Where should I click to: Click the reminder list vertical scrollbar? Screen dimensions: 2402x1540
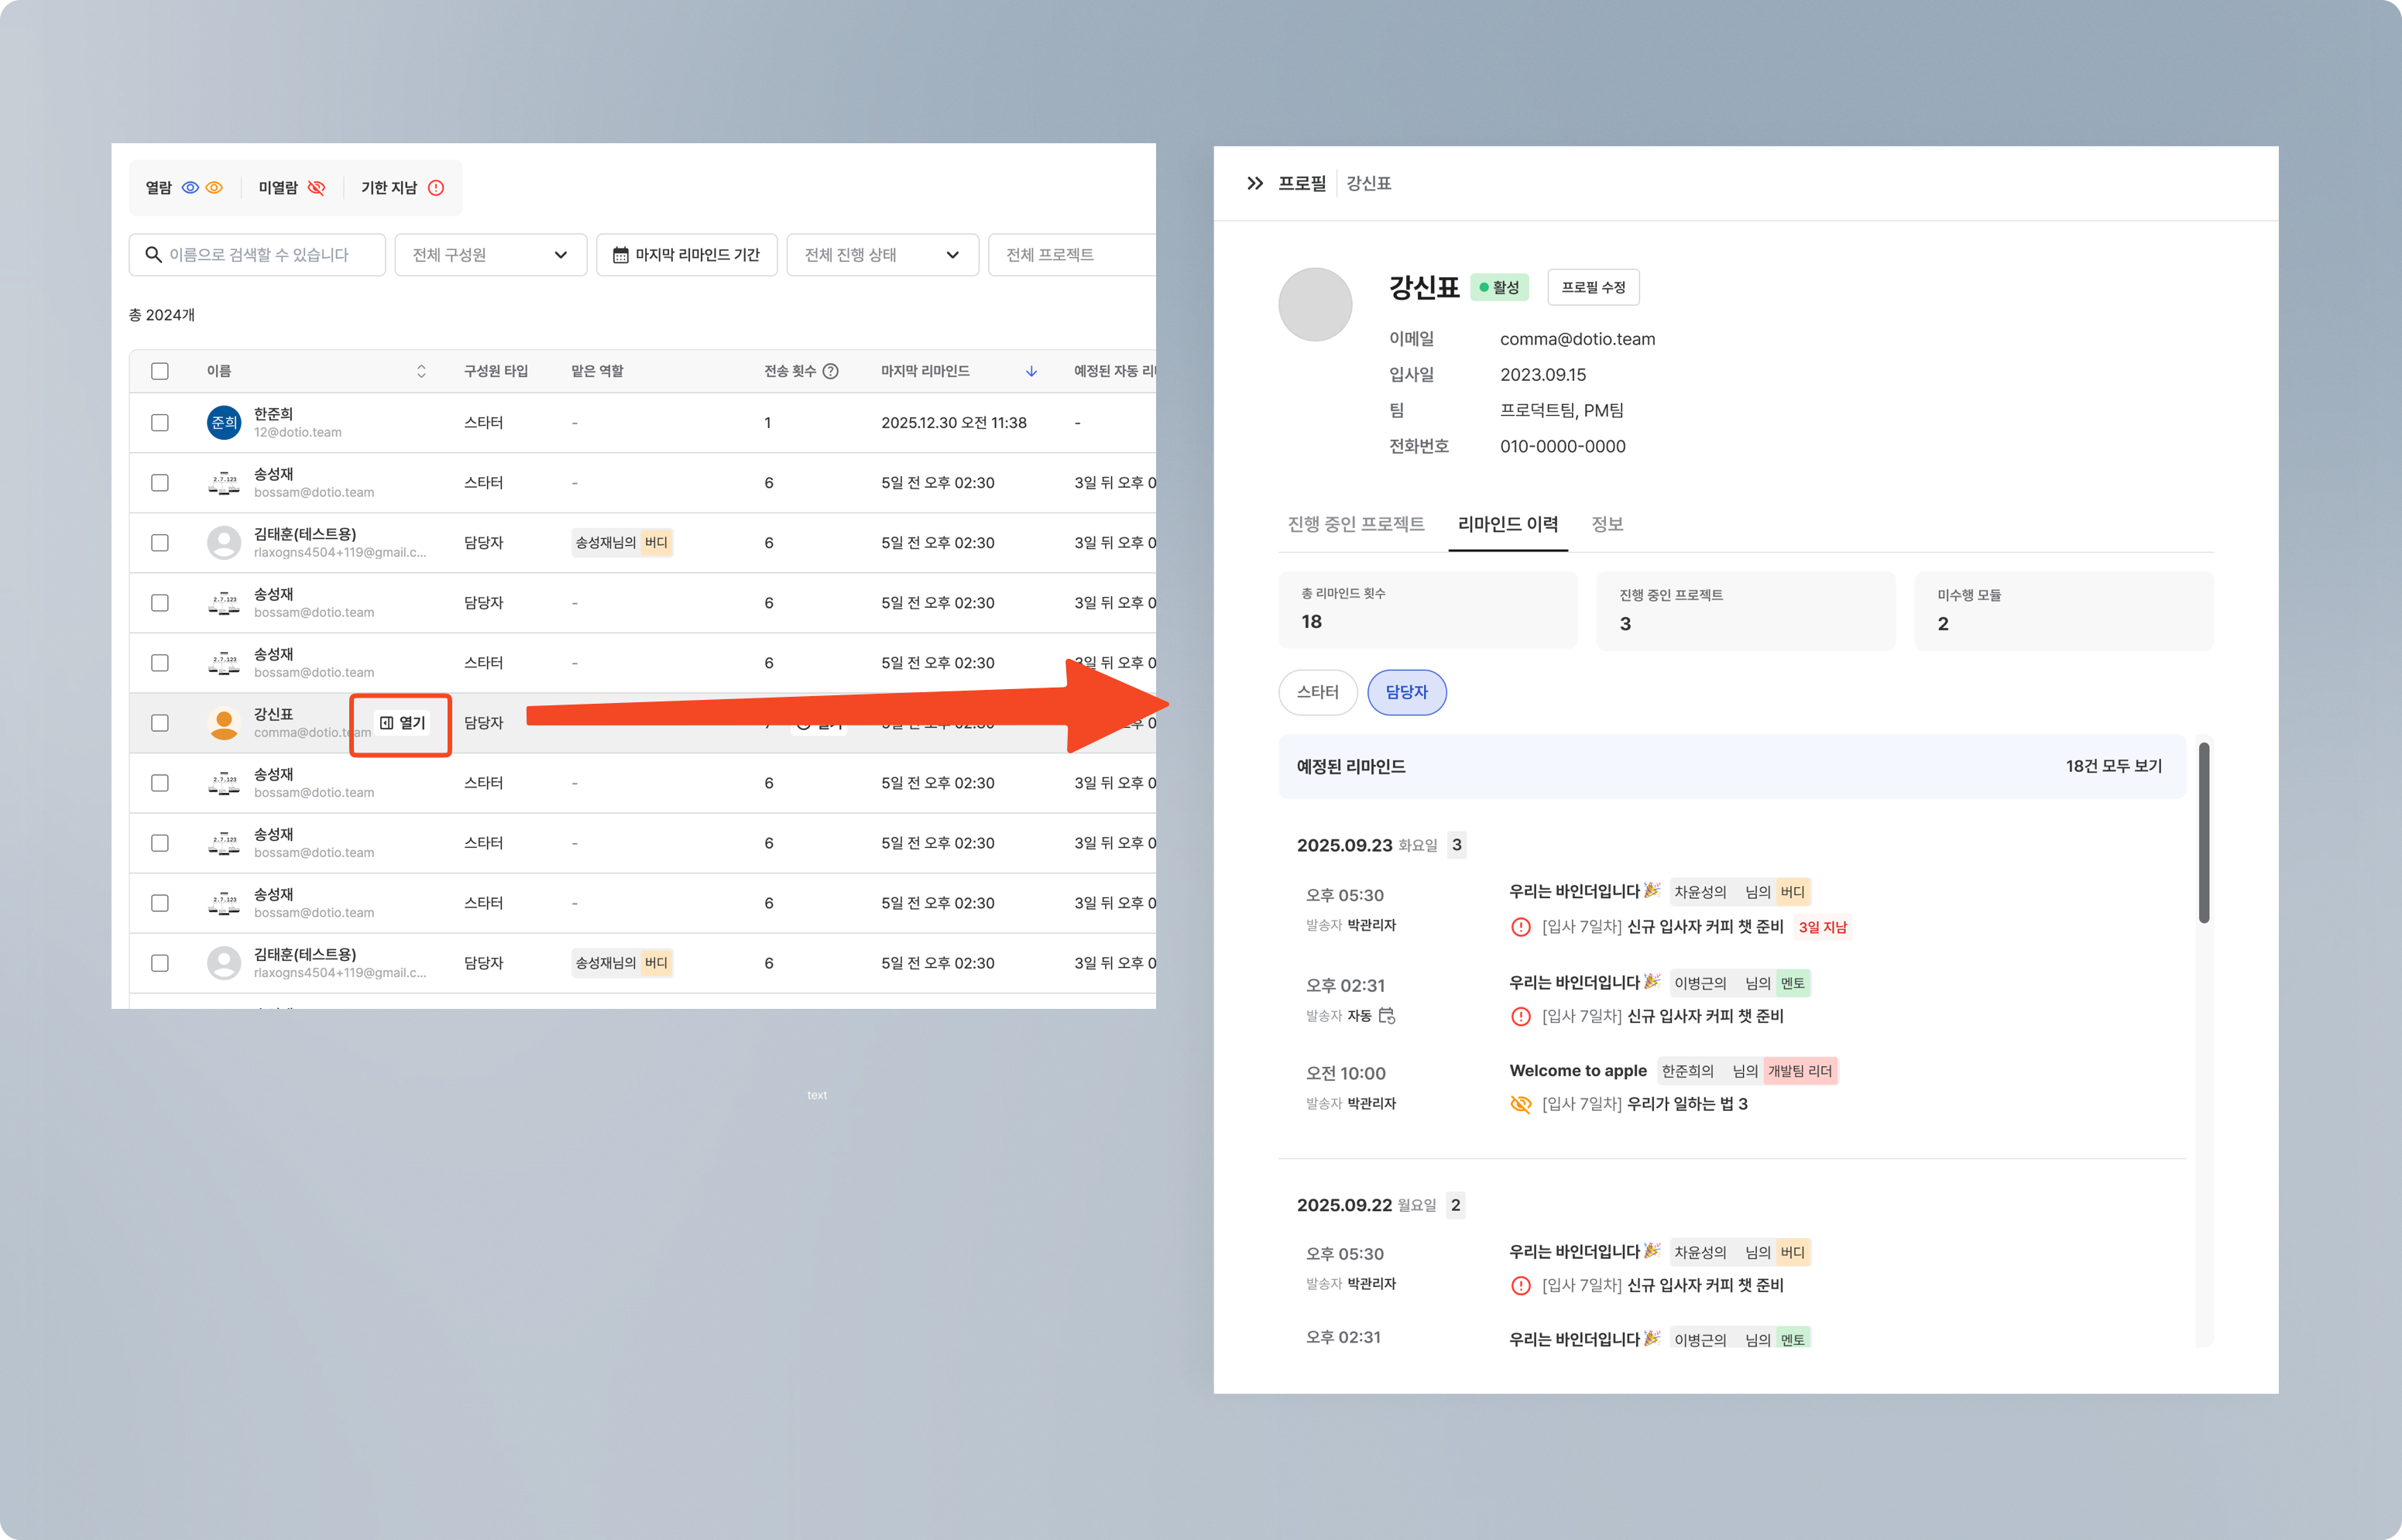coord(2203,832)
